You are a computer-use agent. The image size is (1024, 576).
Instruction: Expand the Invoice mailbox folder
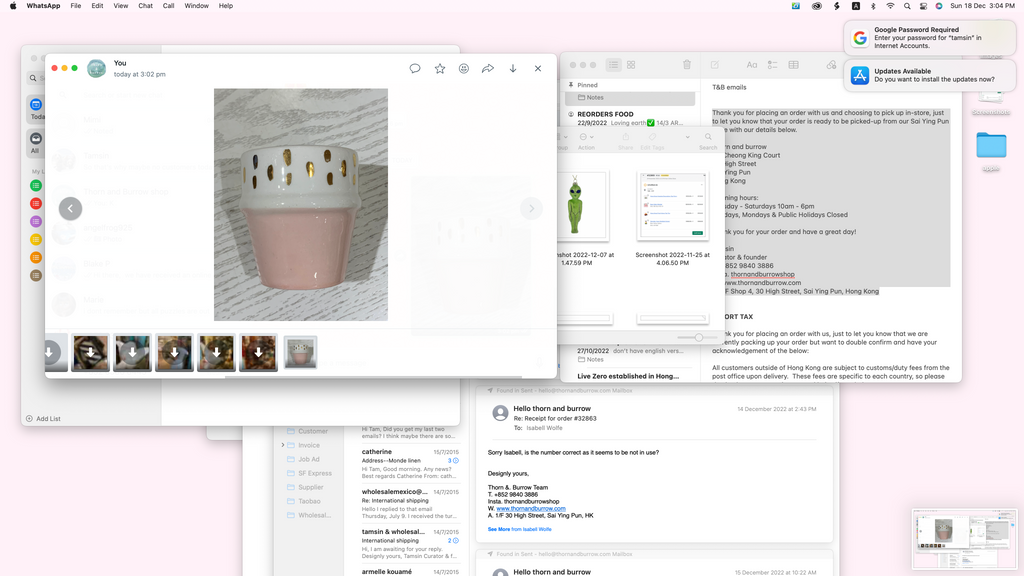coord(283,445)
